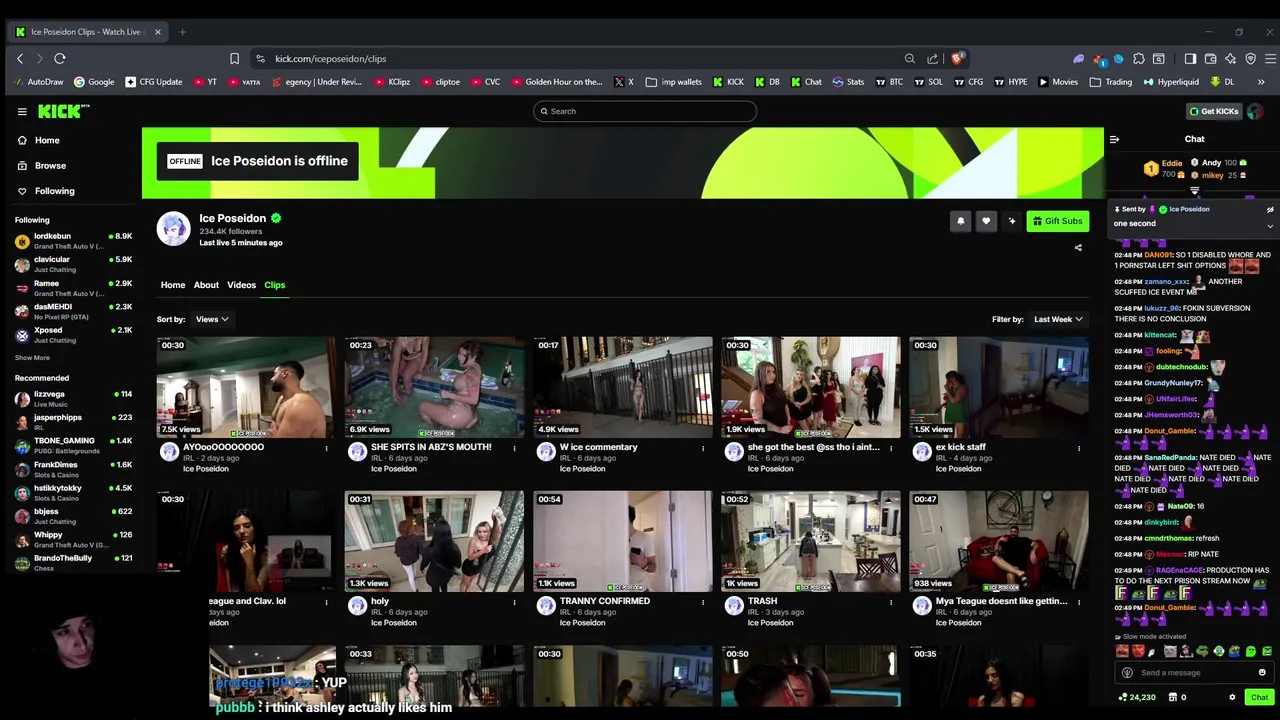This screenshot has width=1280, height=720.
Task: Open the sparkle options button beside Gift Subs
Action: click(x=1012, y=221)
